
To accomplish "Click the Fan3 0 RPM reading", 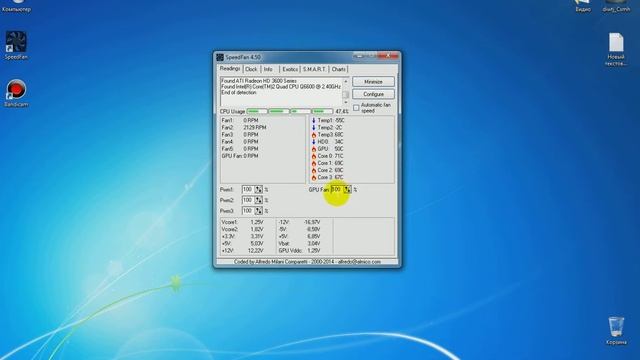I will coord(240,135).
